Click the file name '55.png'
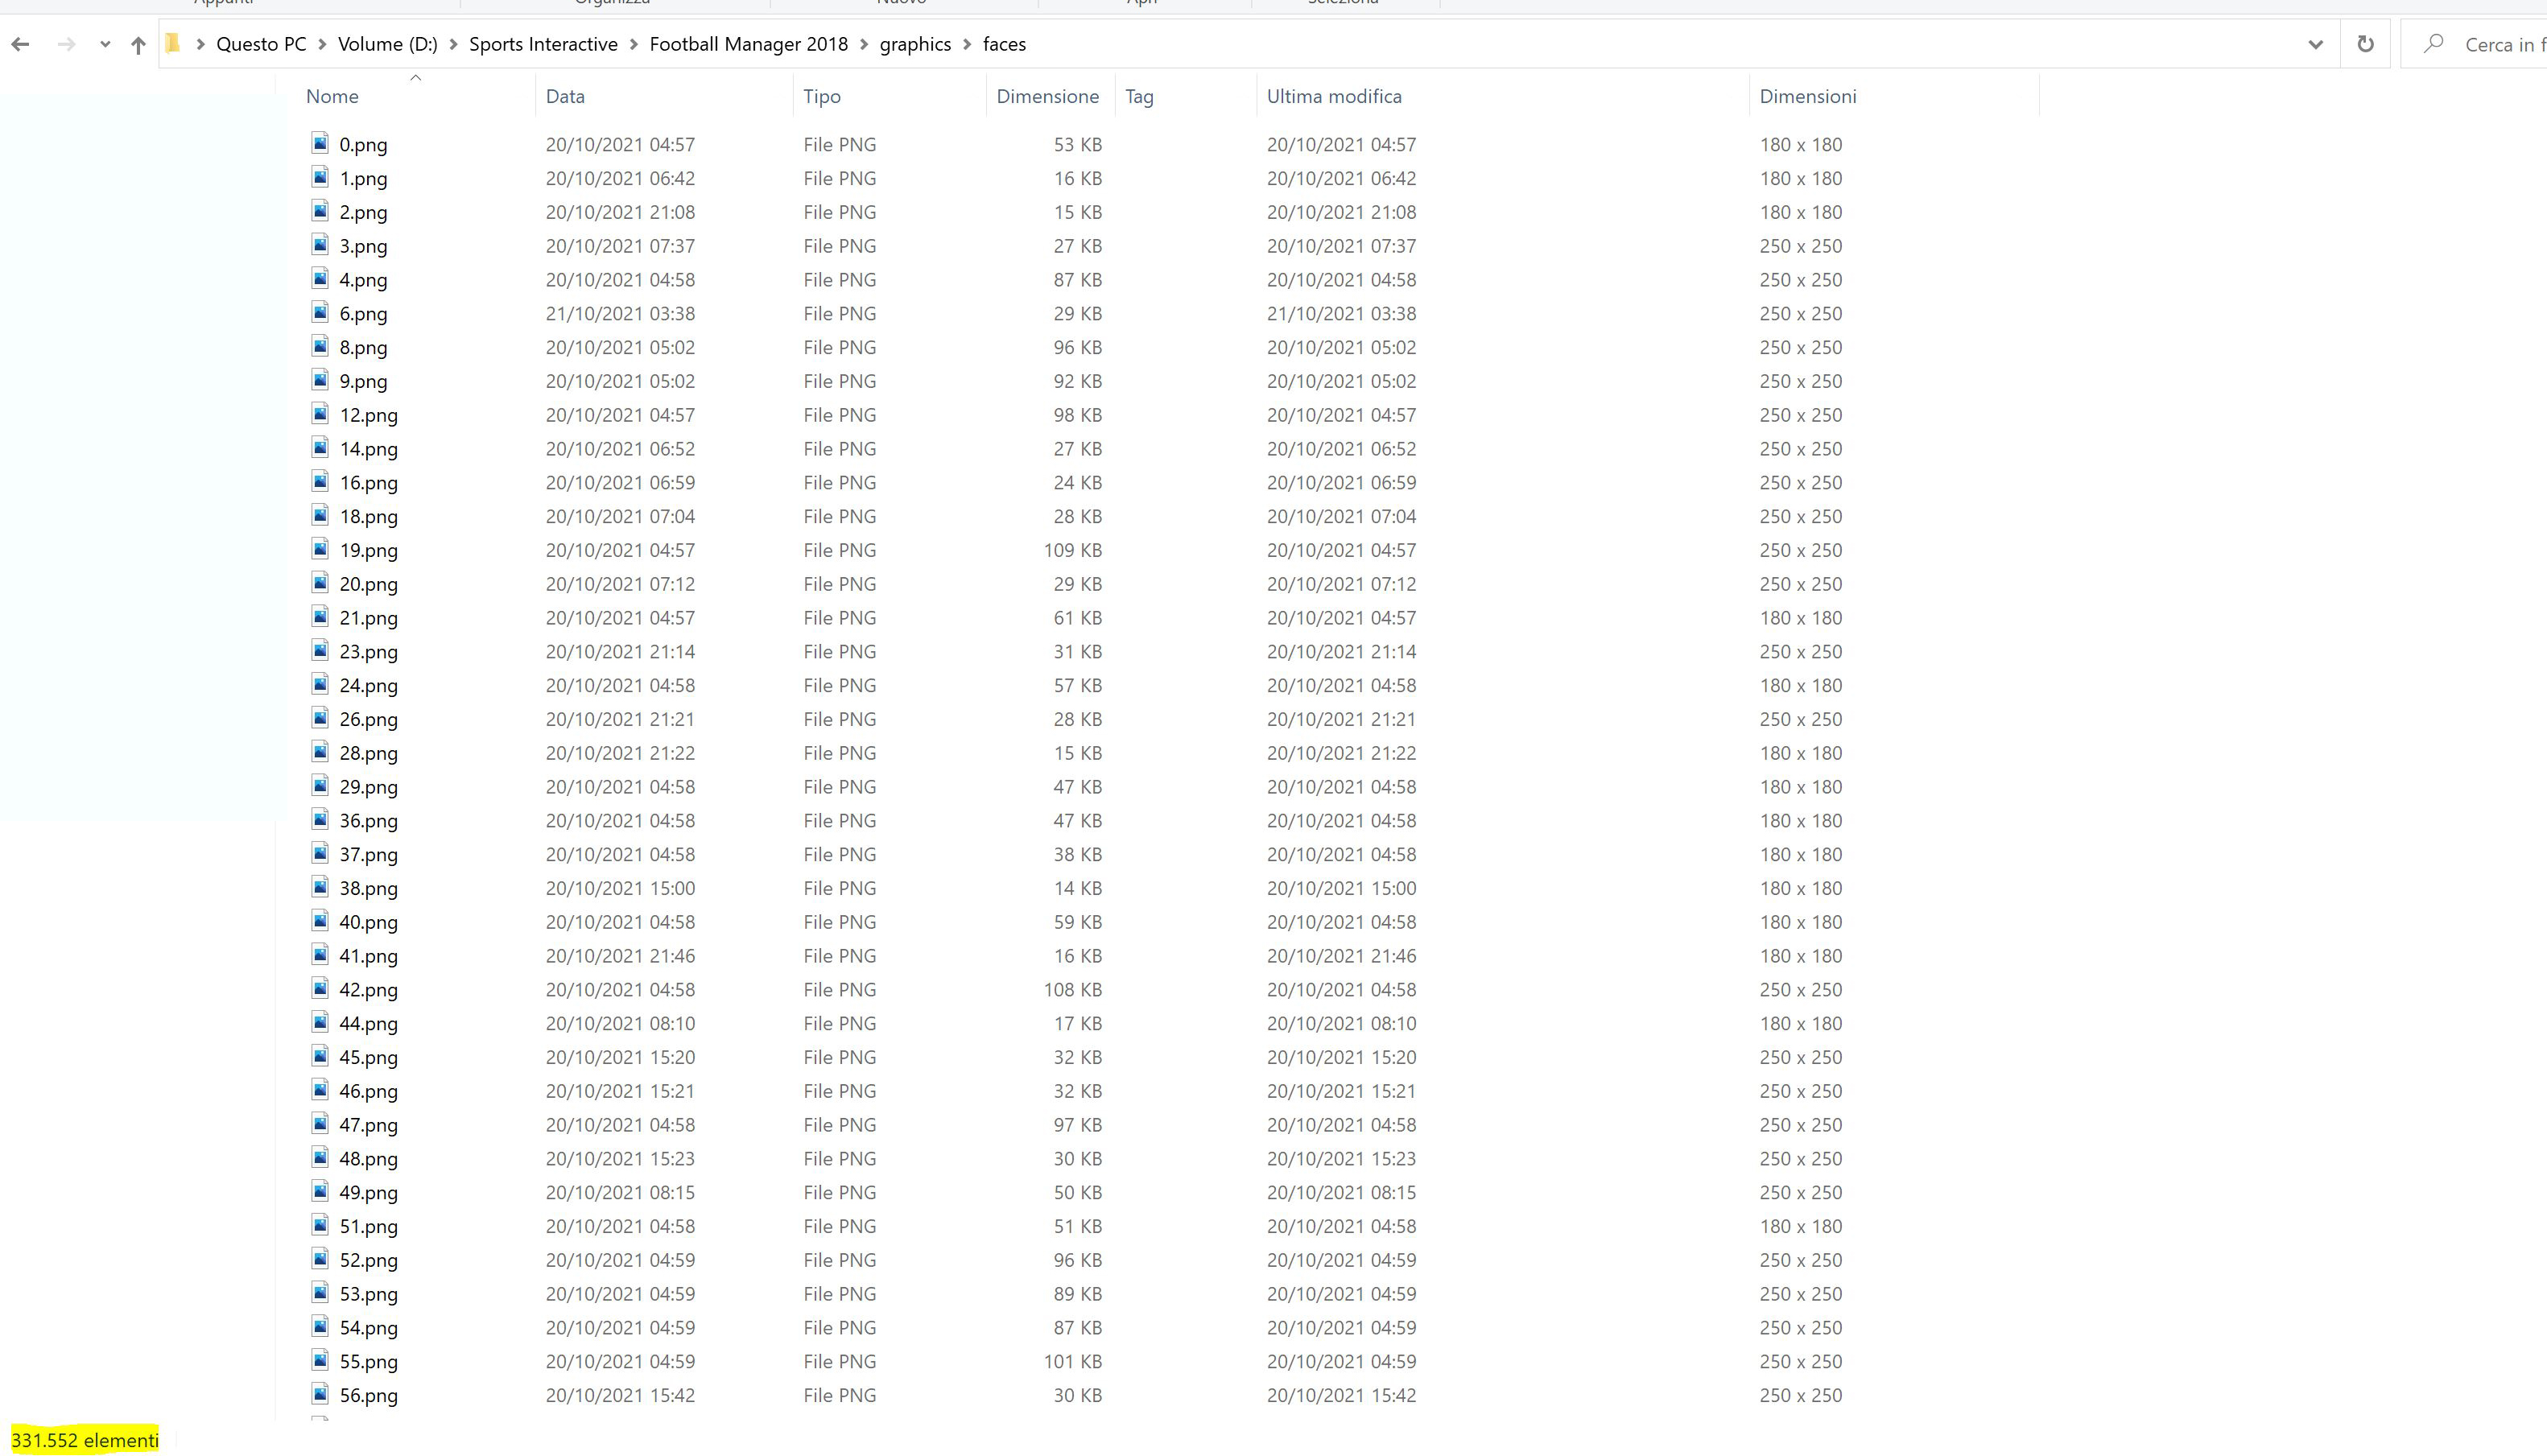This screenshot has width=2547, height=1456. tap(368, 1362)
